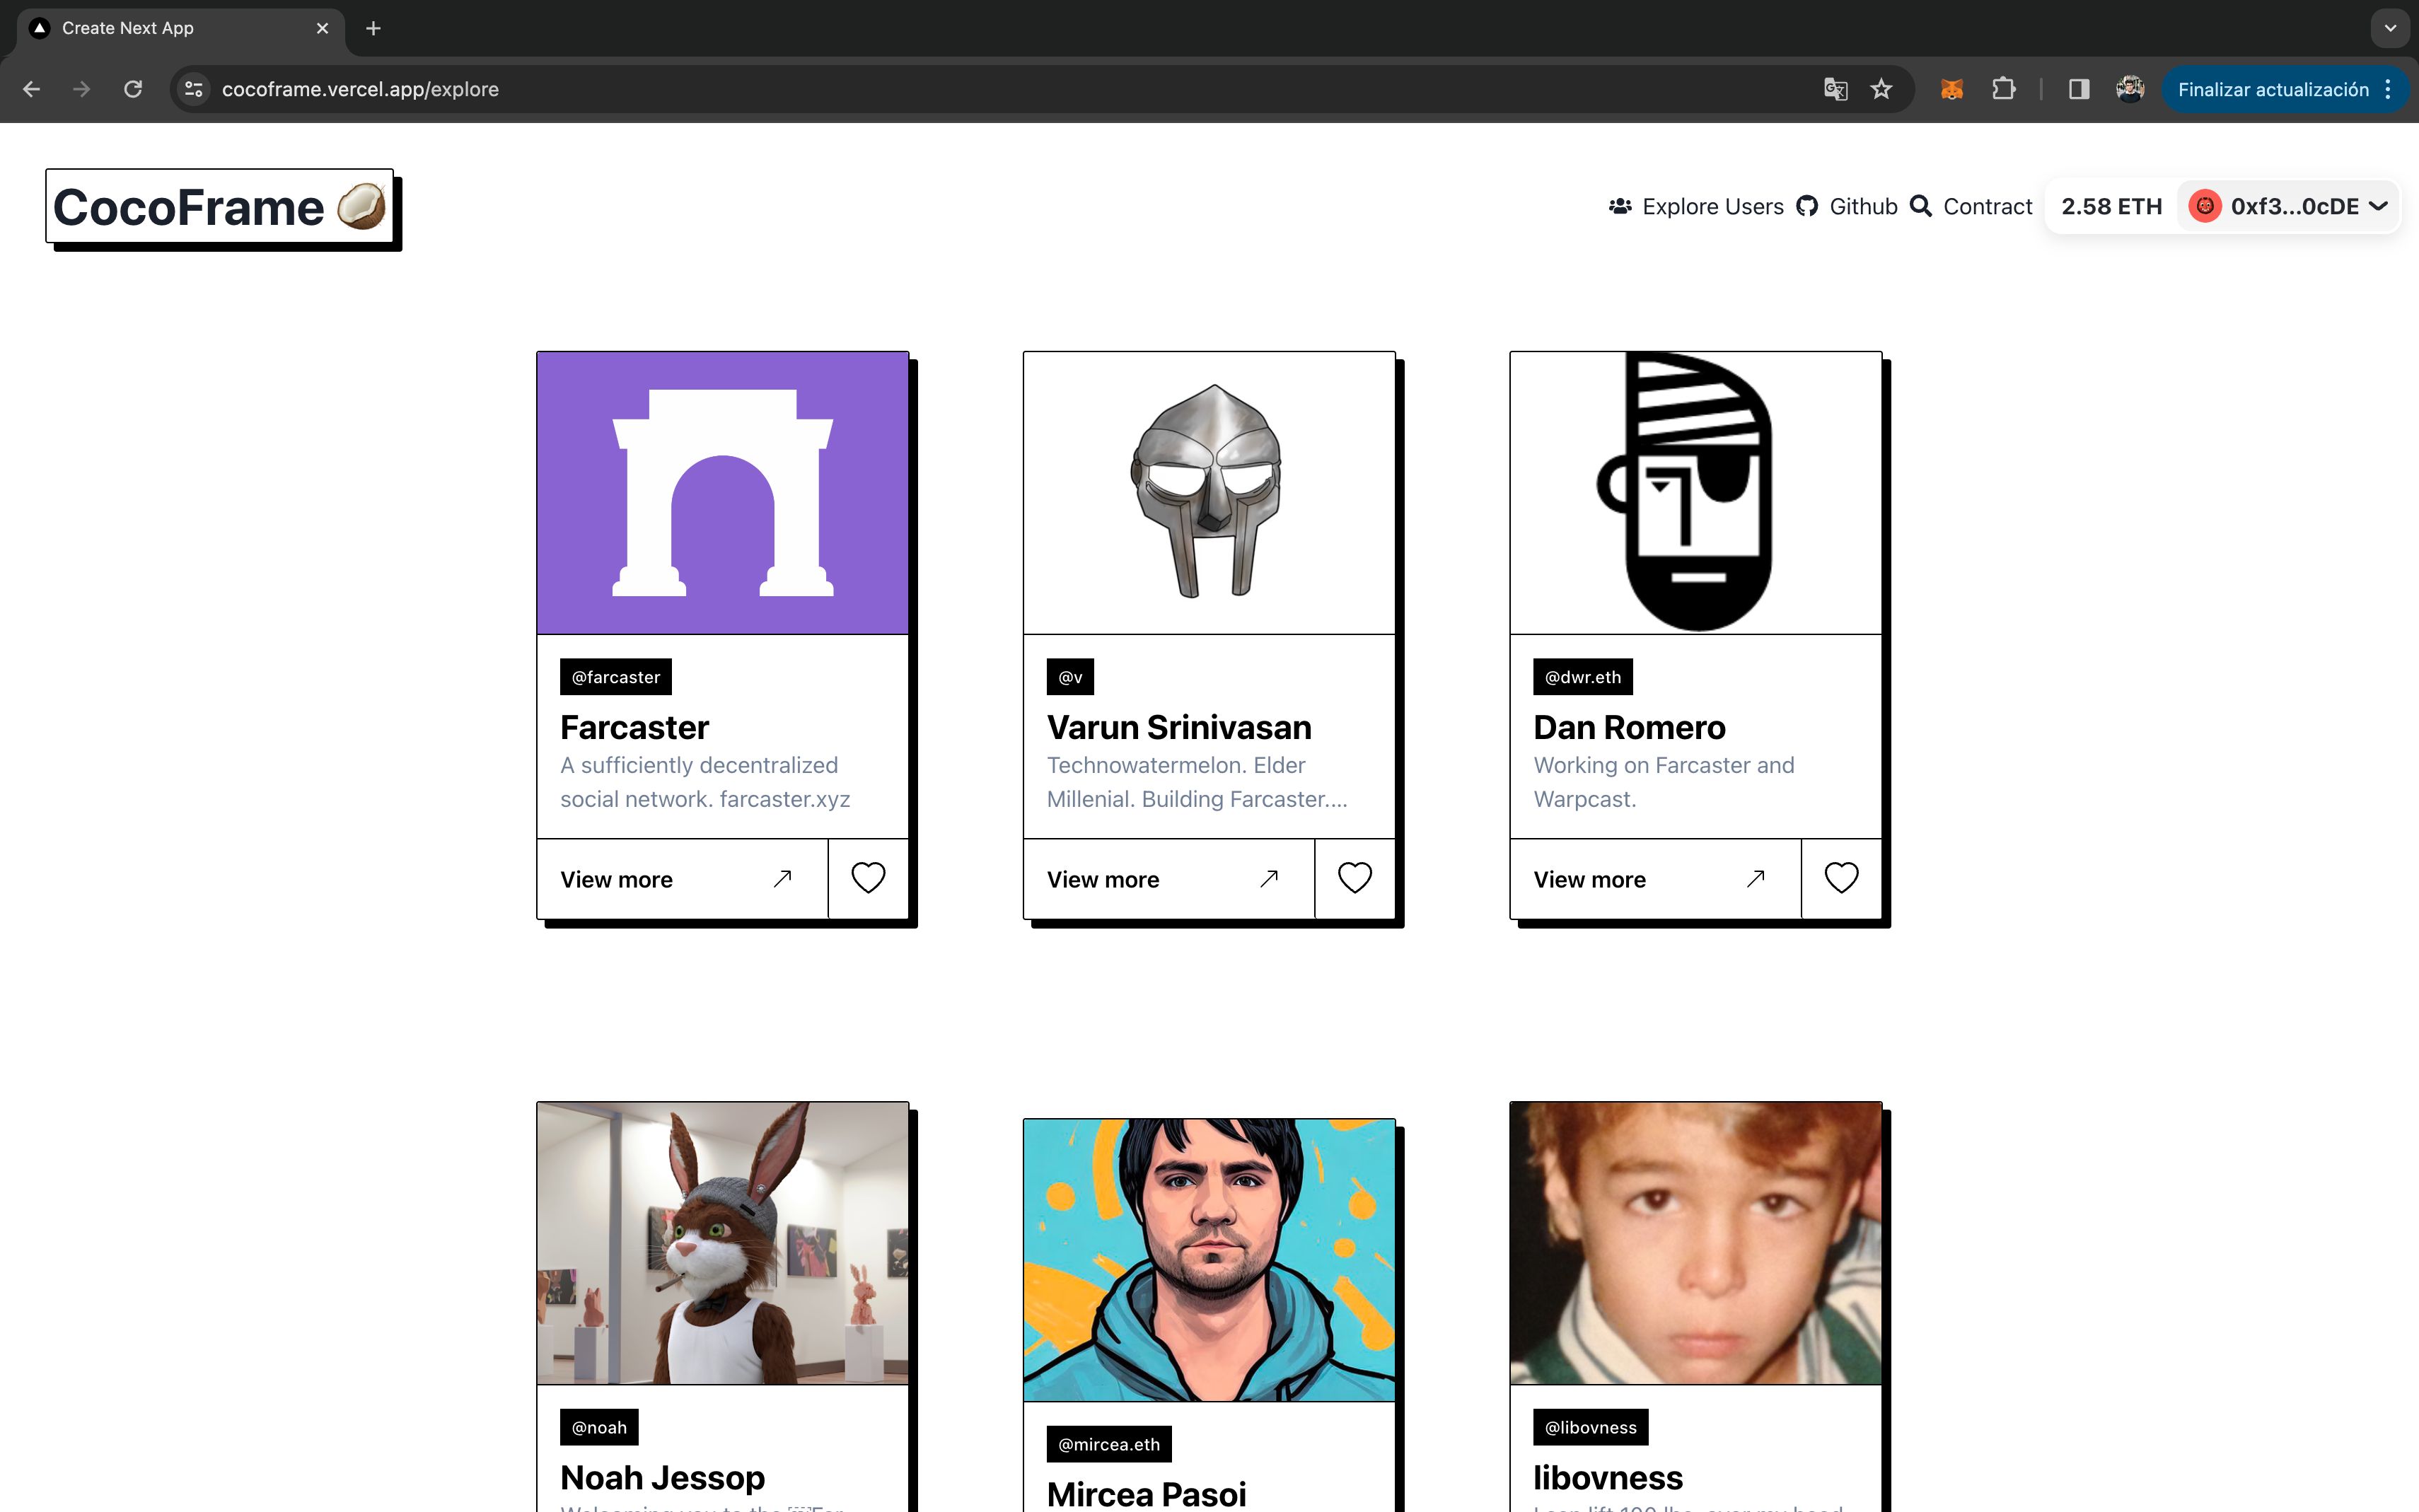Bookmark this page with the star icon
Screen dimensions: 2419x1512
(1881, 89)
